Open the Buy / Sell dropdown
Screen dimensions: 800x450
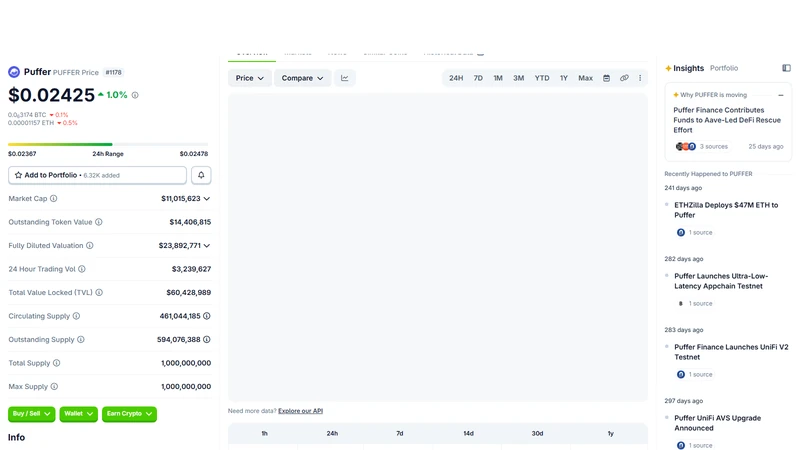point(32,414)
